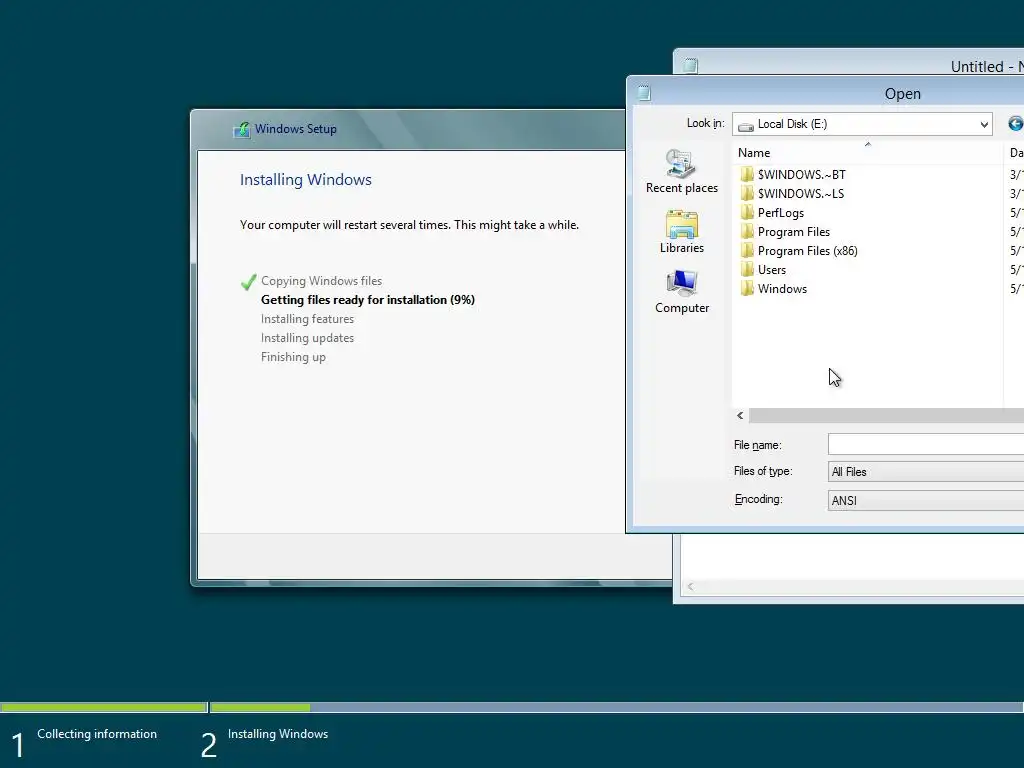Click inside the File name field
This screenshot has width=1024, height=768.
point(926,444)
